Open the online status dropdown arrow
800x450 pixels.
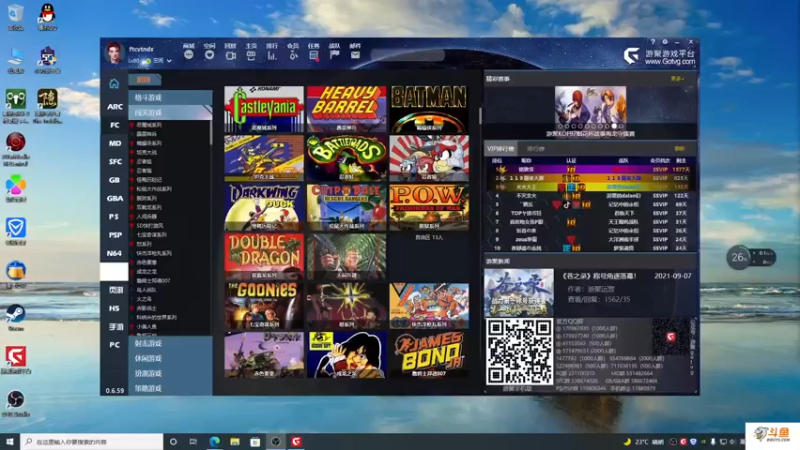(169, 61)
